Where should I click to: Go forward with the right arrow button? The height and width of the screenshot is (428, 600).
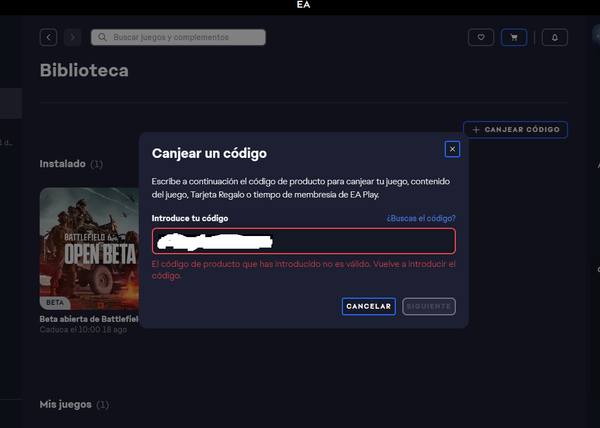(73, 37)
